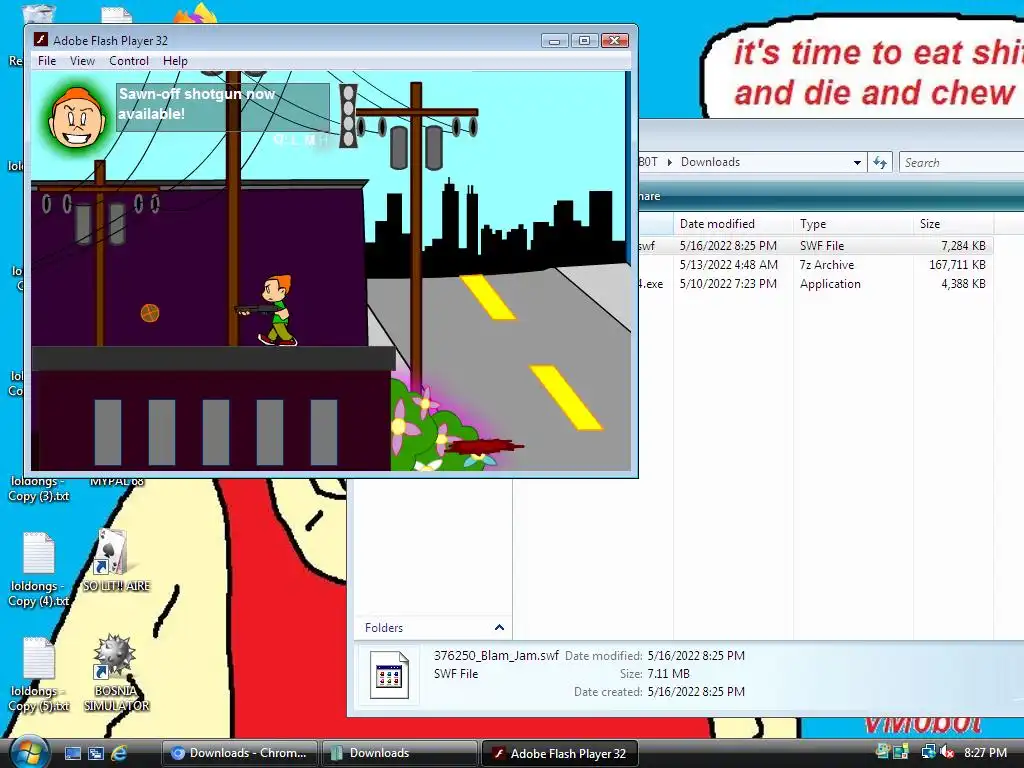Select the Application row dated 5/10/2022
The image size is (1024, 768).
click(815, 283)
